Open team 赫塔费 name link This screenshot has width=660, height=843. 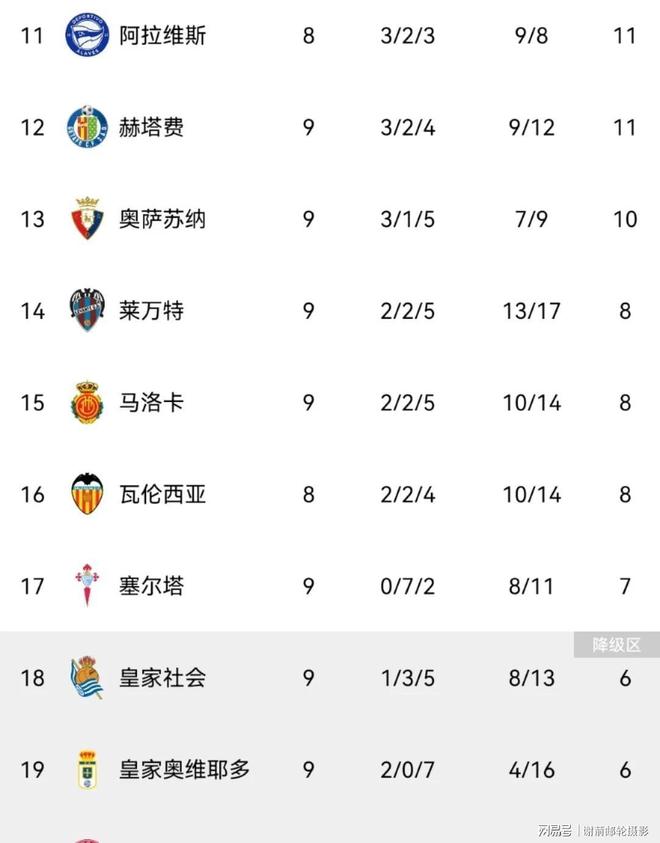tap(152, 127)
